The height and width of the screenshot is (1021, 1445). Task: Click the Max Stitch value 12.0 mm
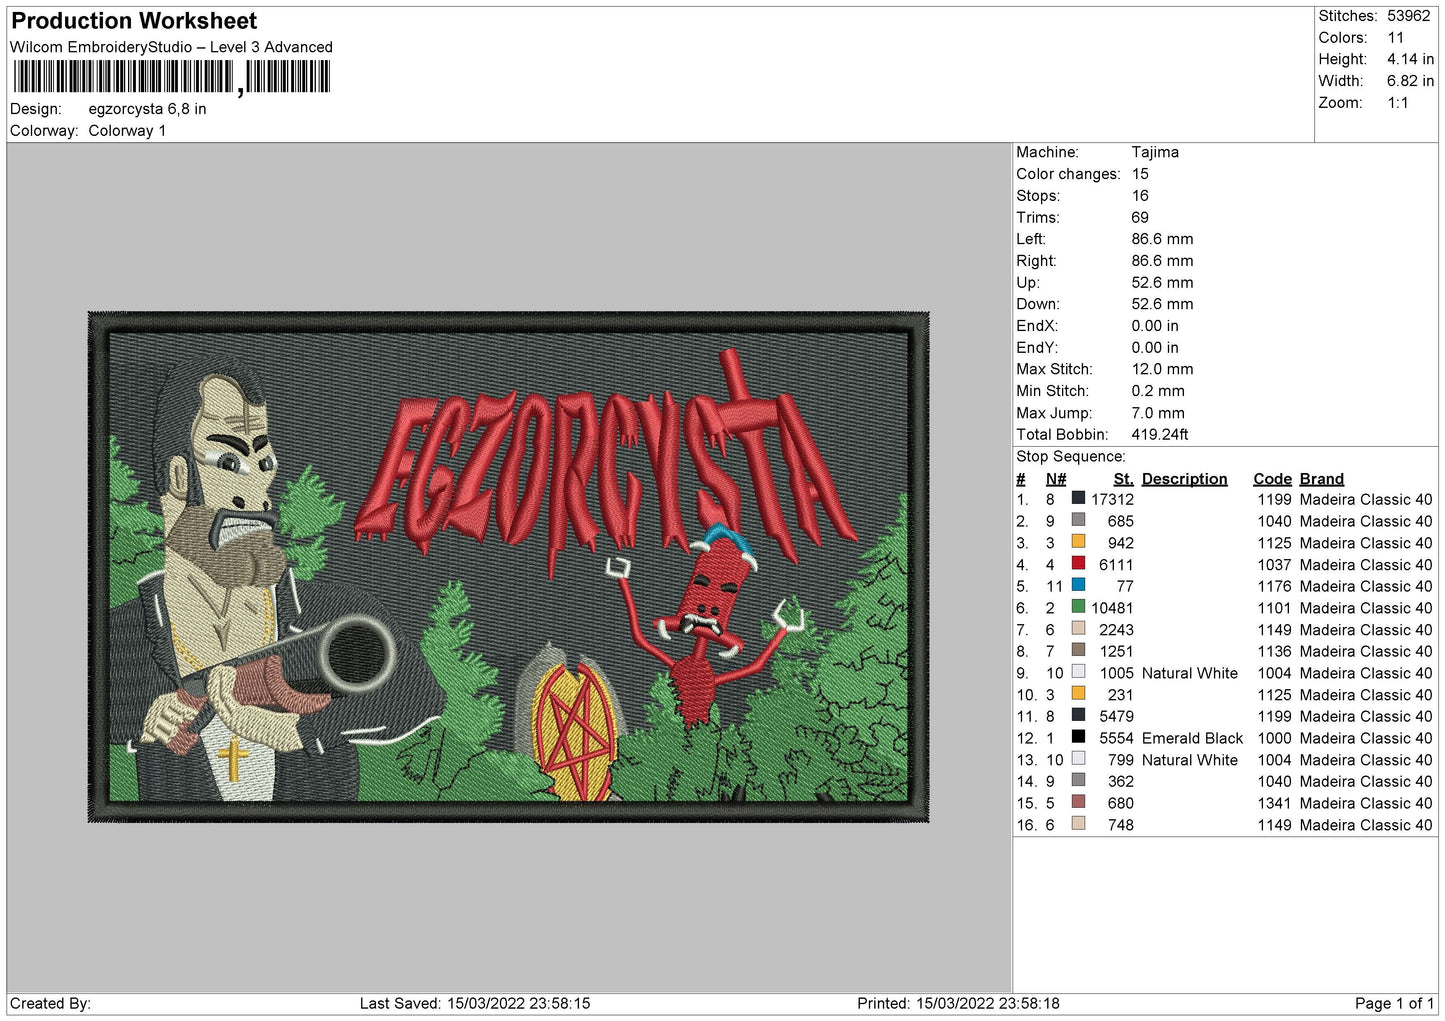click(1162, 369)
